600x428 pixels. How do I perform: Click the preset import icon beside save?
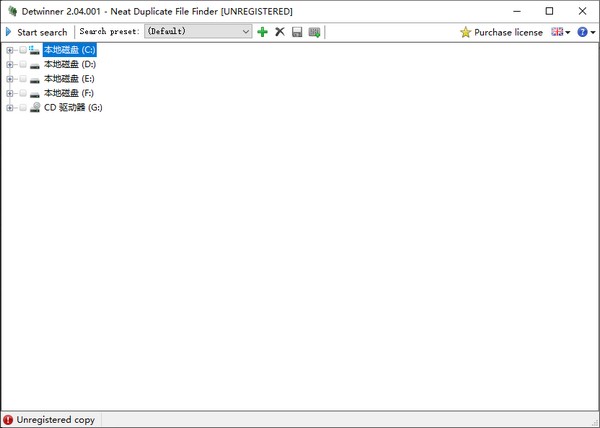(315, 32)
